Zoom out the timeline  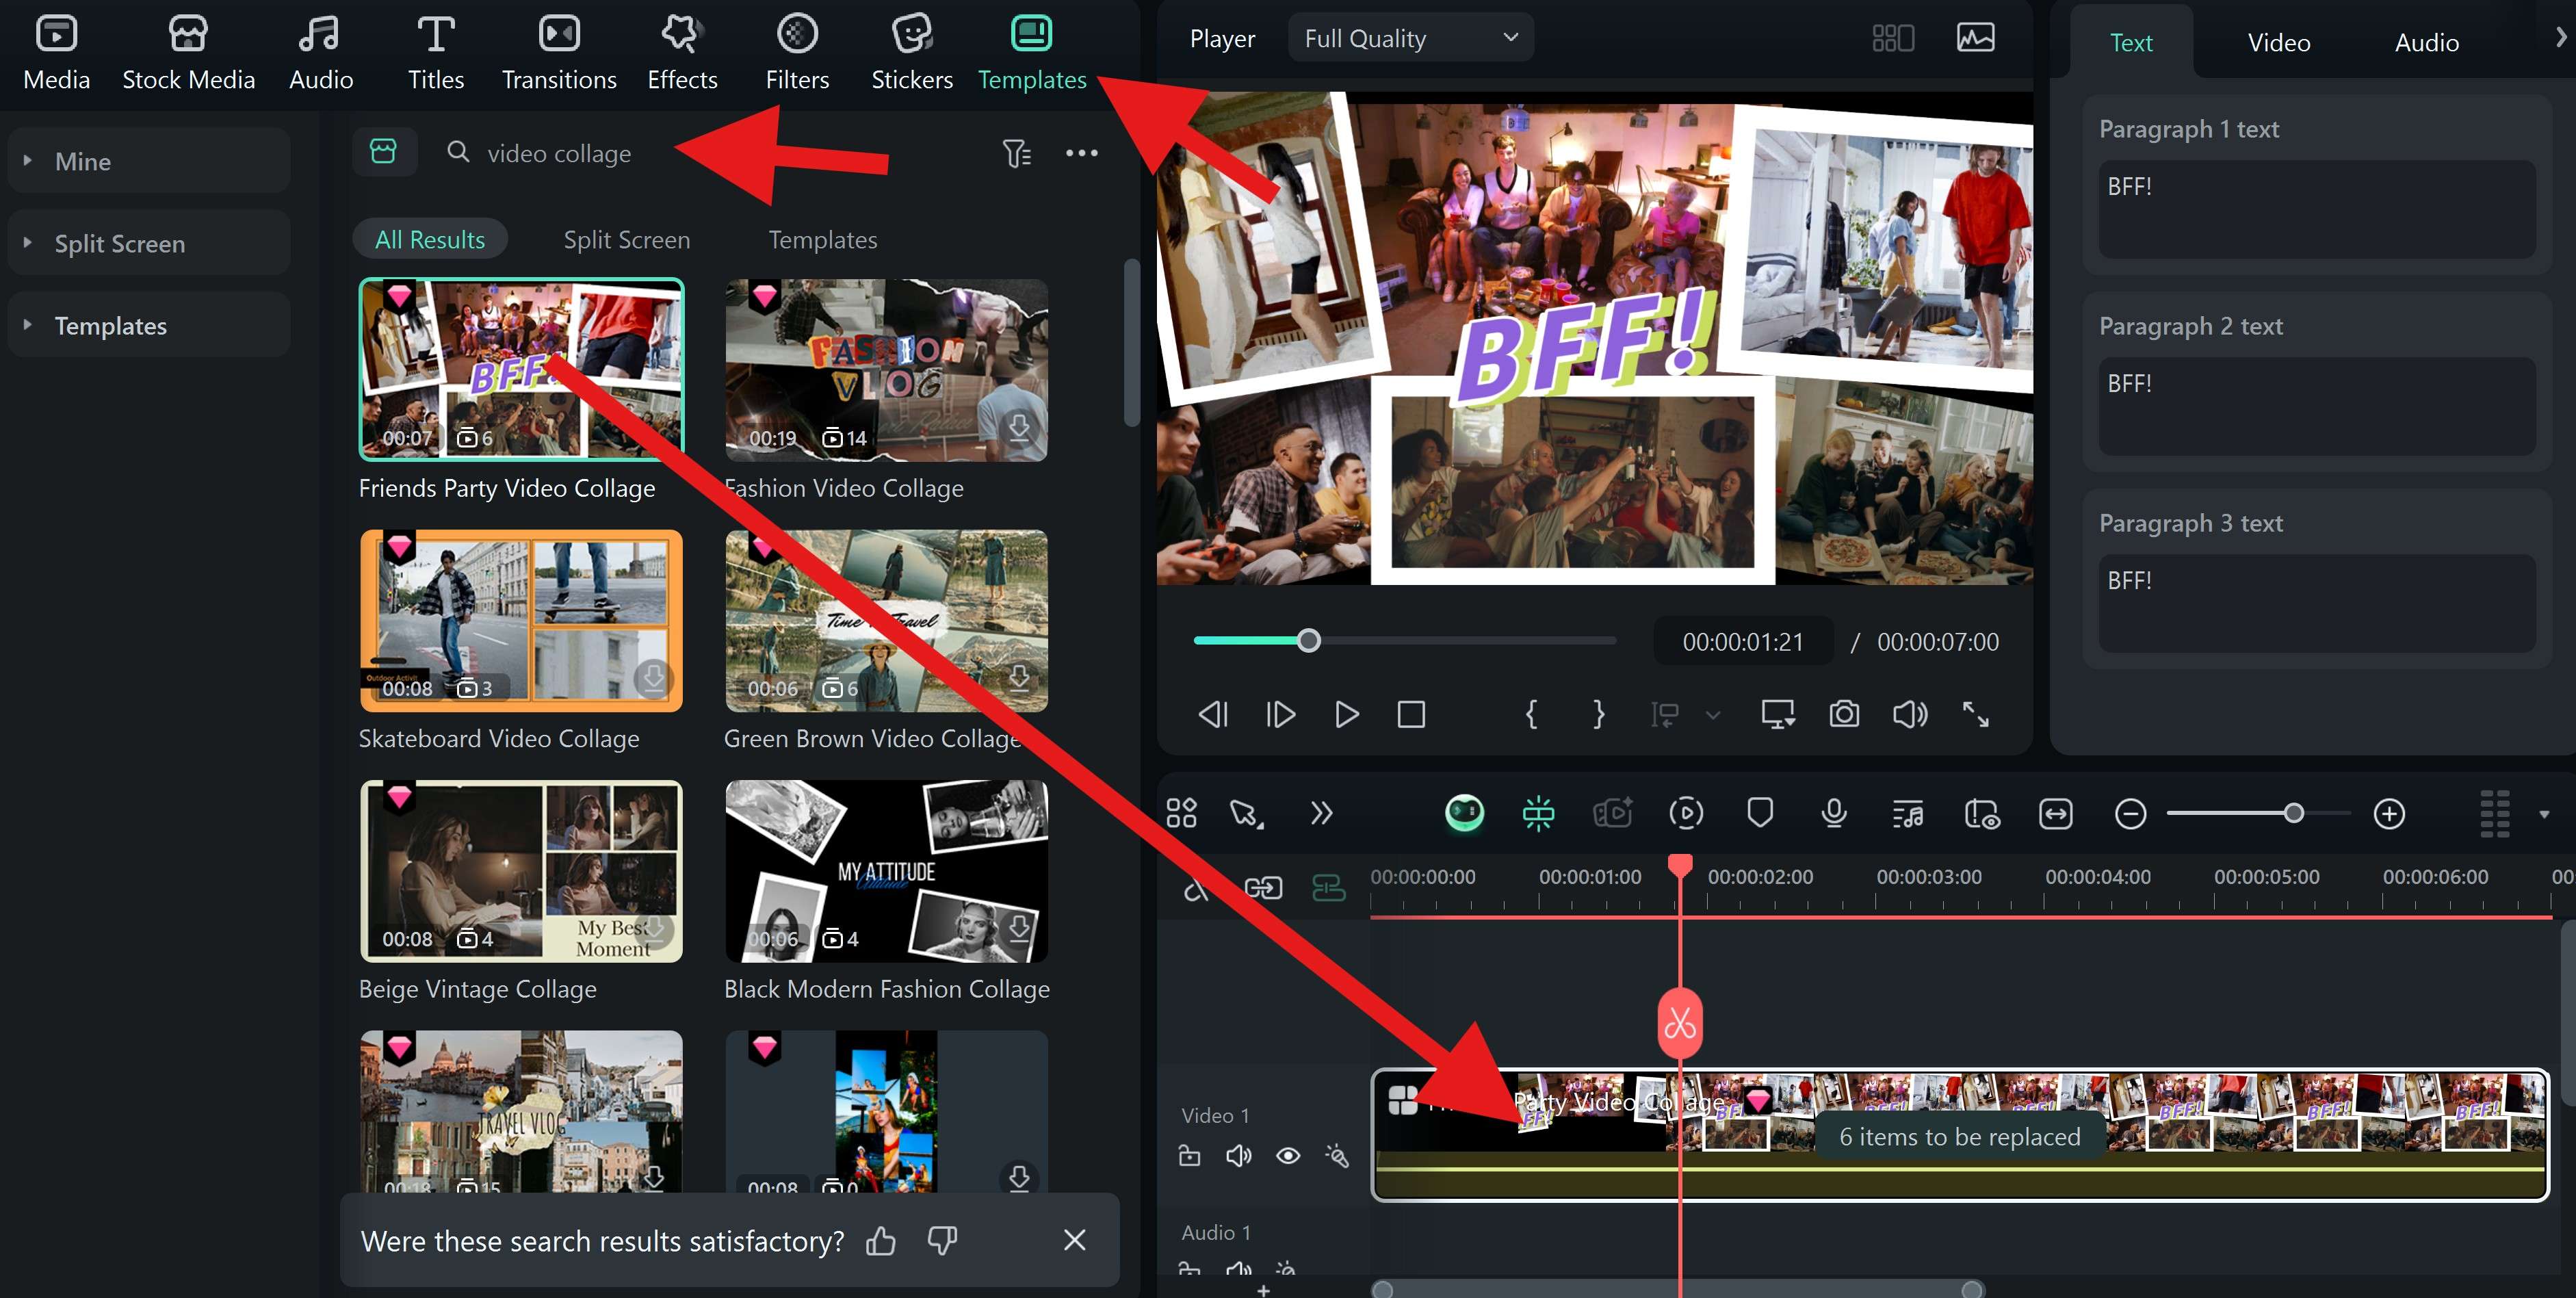point(2130,813)
